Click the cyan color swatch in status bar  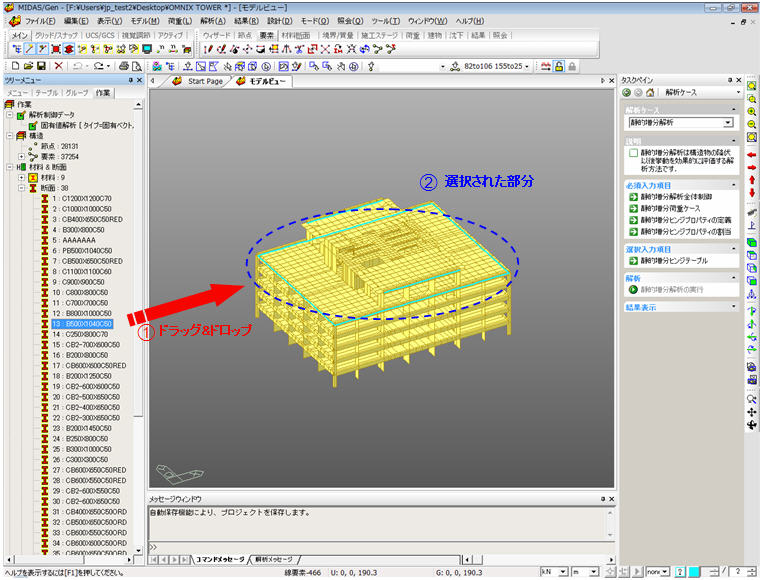[x=694, y=572]
